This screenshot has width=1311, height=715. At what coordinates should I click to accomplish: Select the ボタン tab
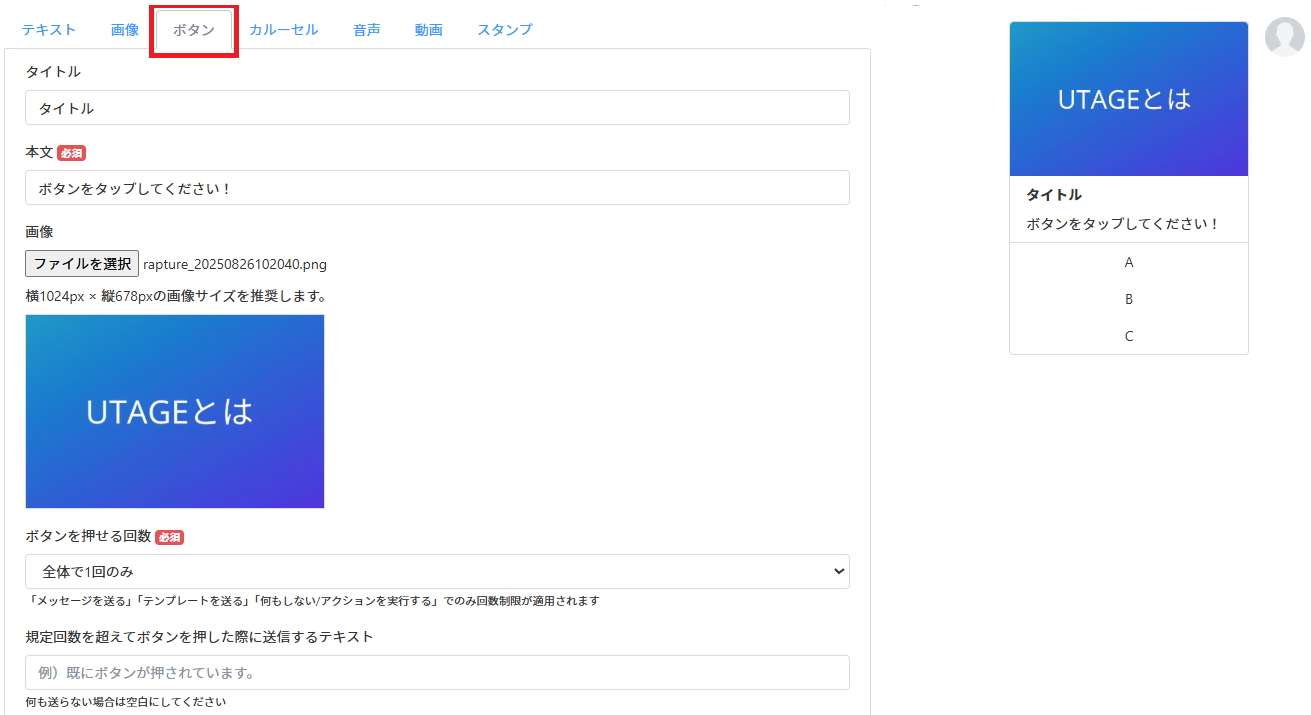coord(194,30)
